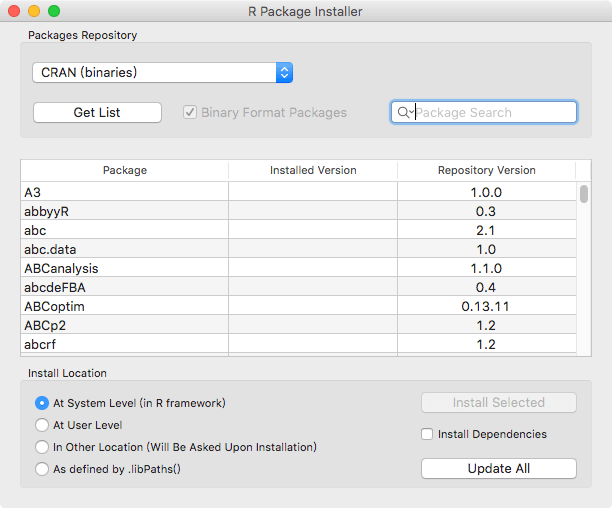Select the abbyyR package row
Image resolution: width=612 pixels, height=508 pixels.
pos(299,211)
